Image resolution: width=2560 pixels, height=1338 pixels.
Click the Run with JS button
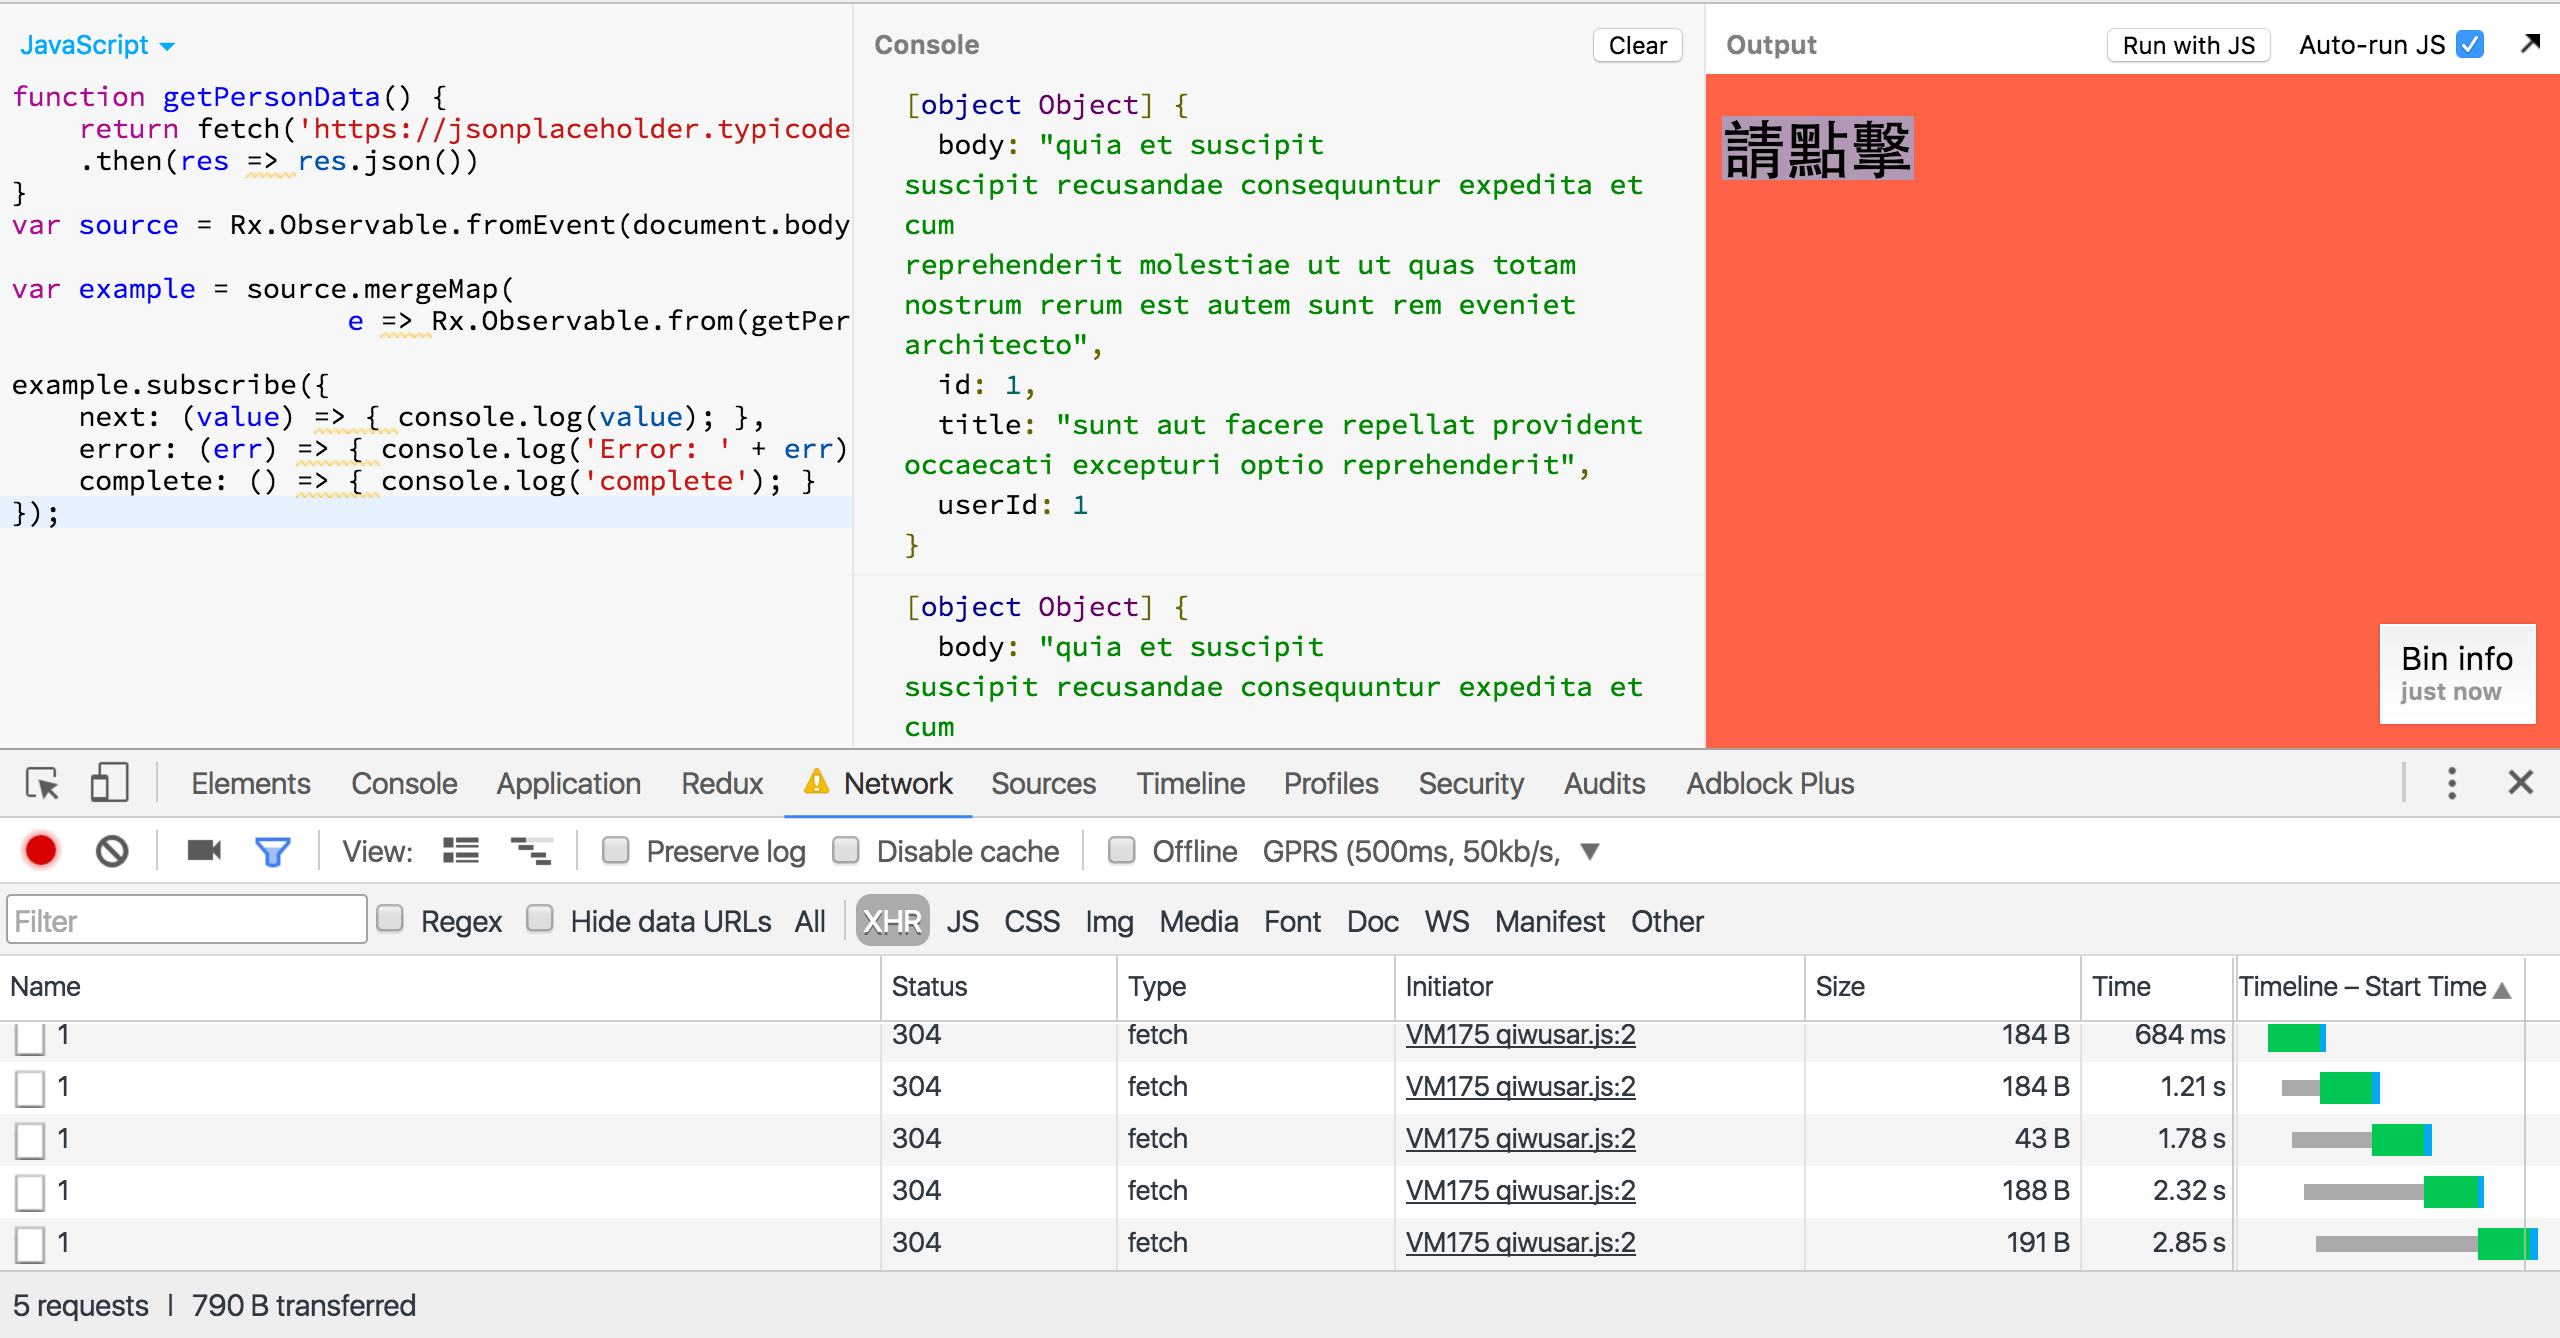(x=2188, y=45)
